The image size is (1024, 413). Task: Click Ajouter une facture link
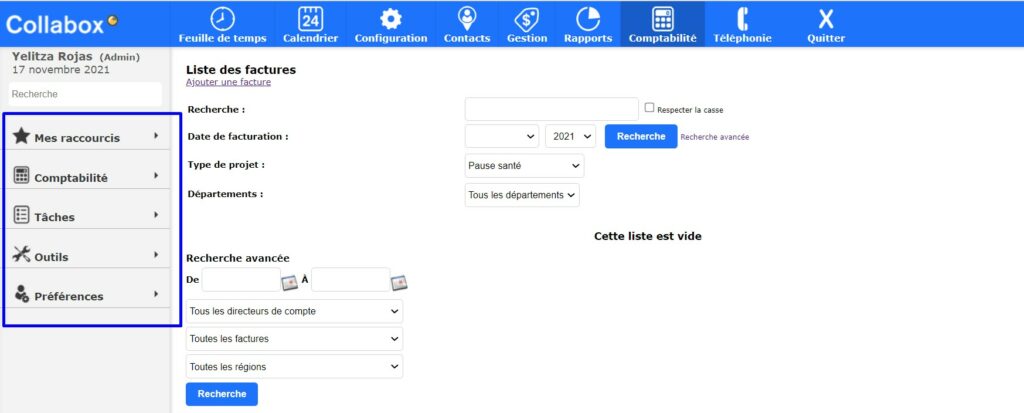point(228,82)
